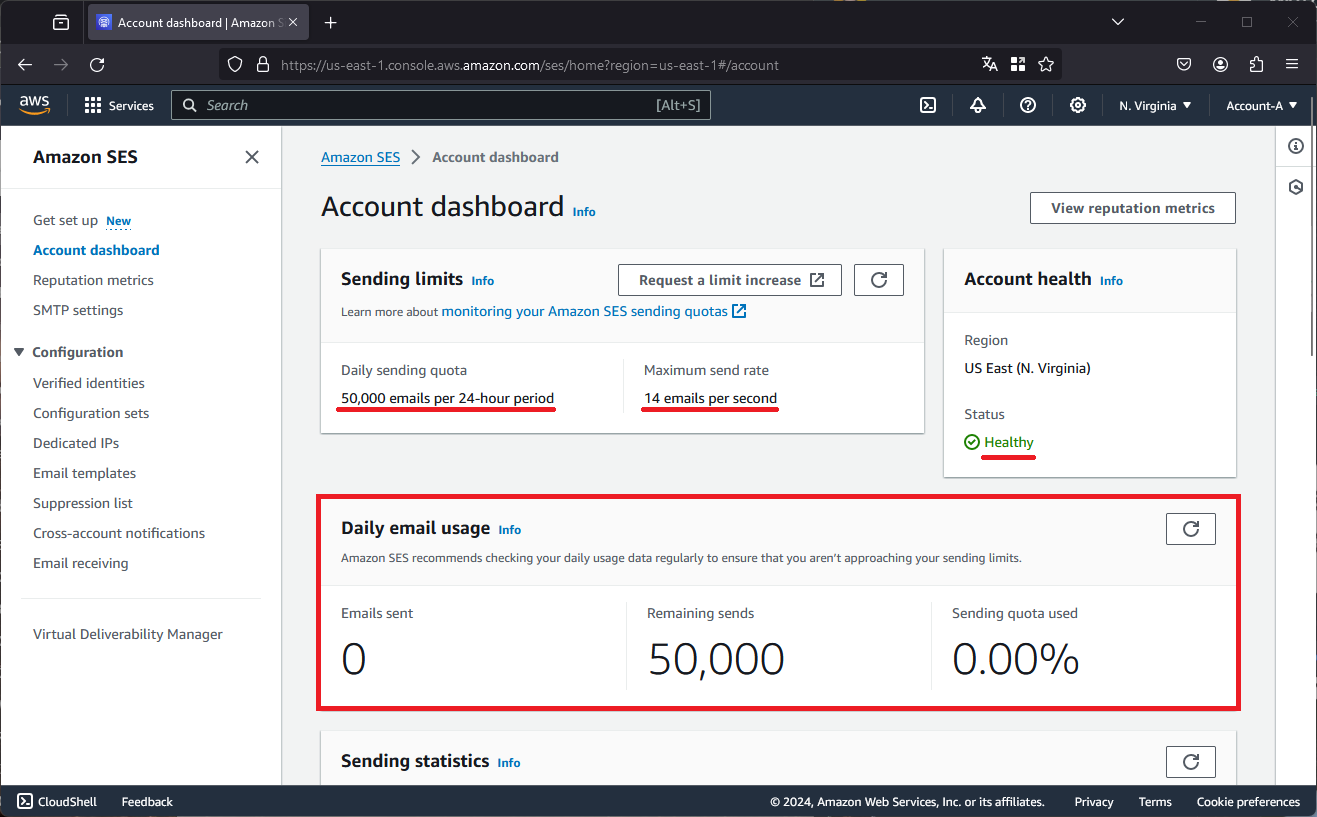The width and height of the screenshot is (1317, 817).
Task: Open Feedback in footer
Action: coord(147,802)
